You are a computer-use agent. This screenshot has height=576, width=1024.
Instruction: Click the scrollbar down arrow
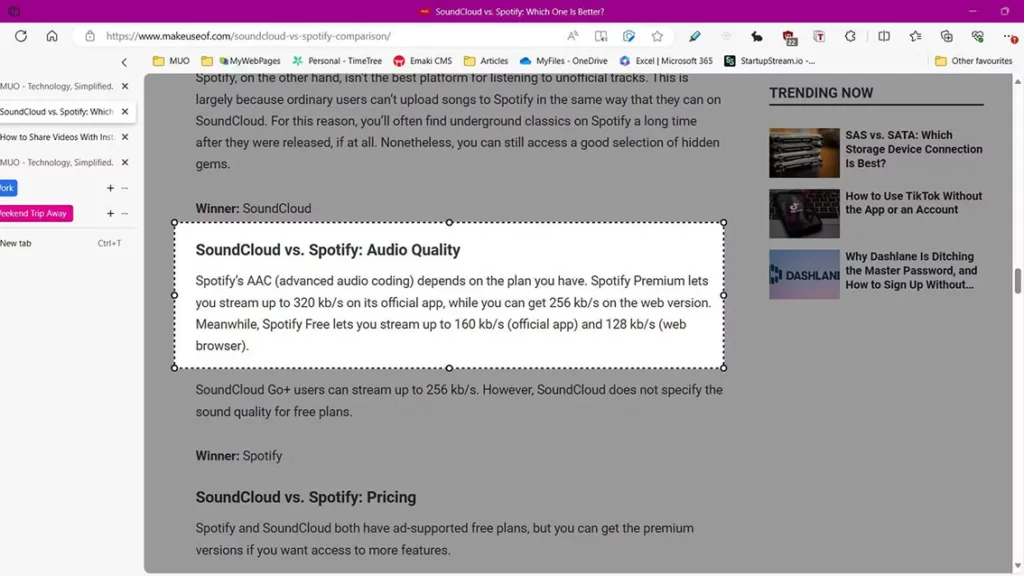(1017, 566)
